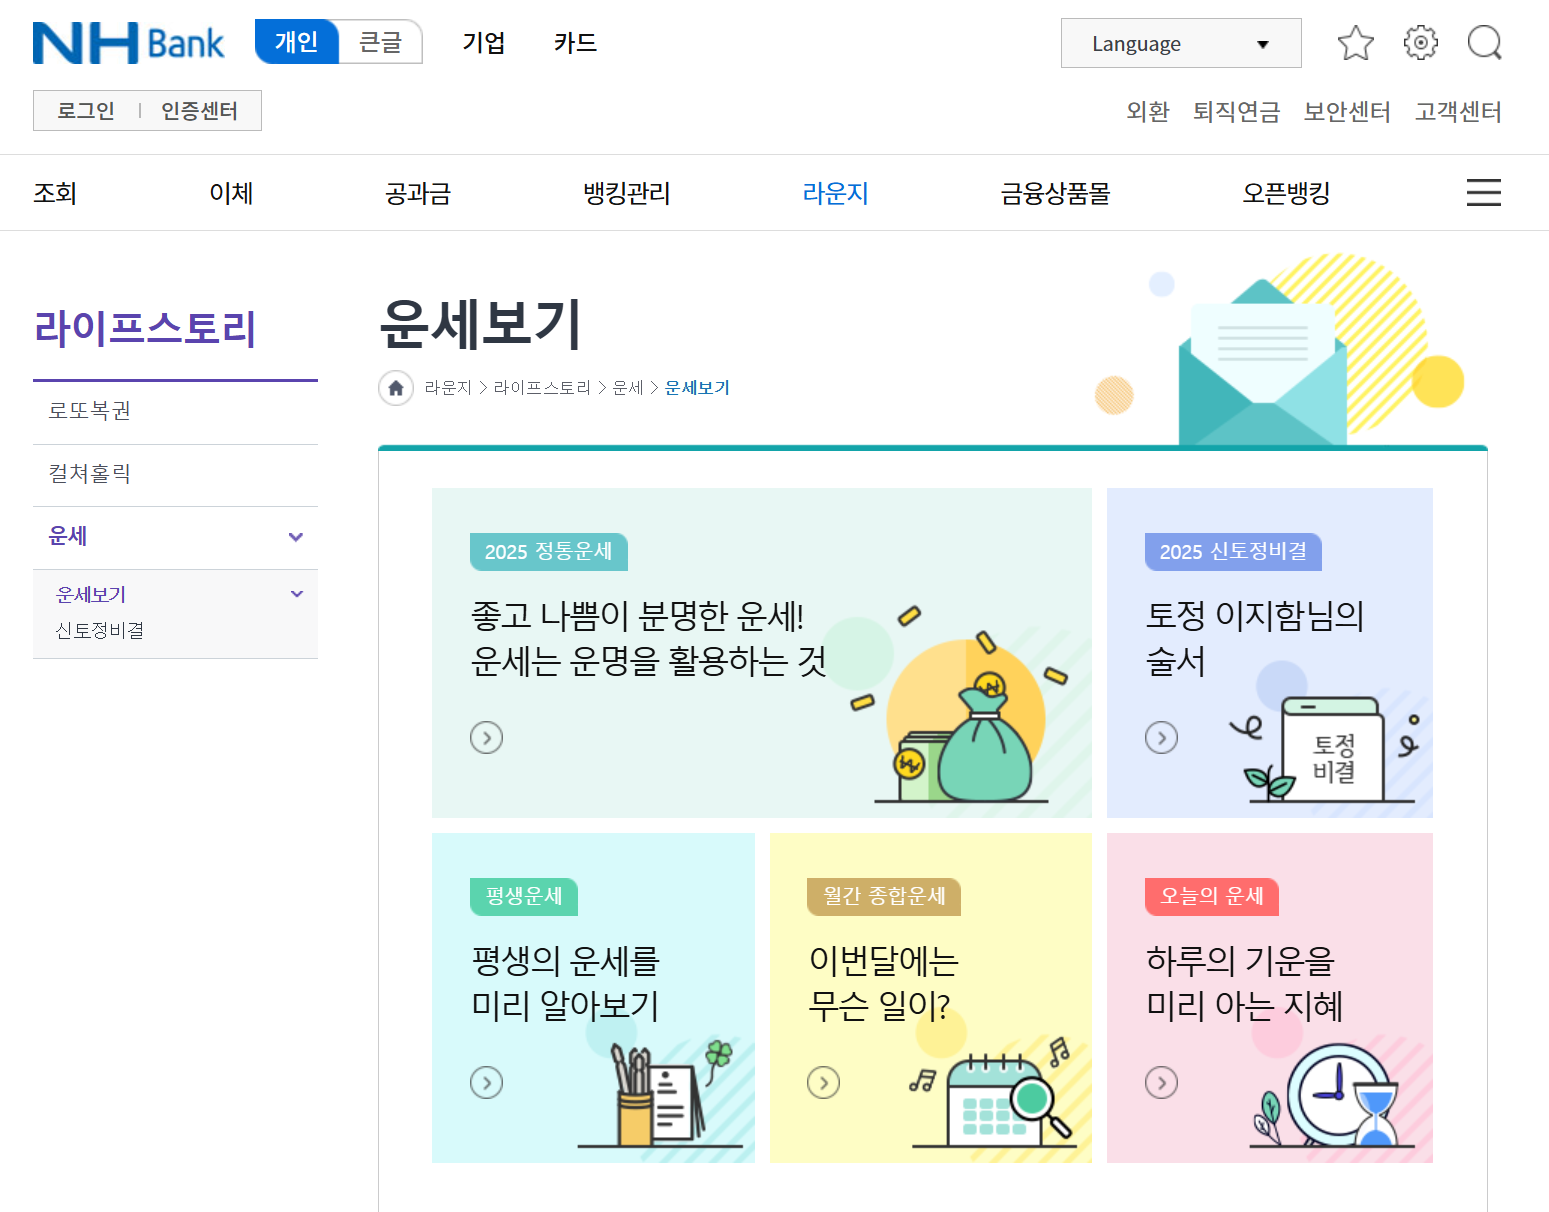
Task: Click arrow icon on 2025 신토정비결 card
Action: 1162,738
